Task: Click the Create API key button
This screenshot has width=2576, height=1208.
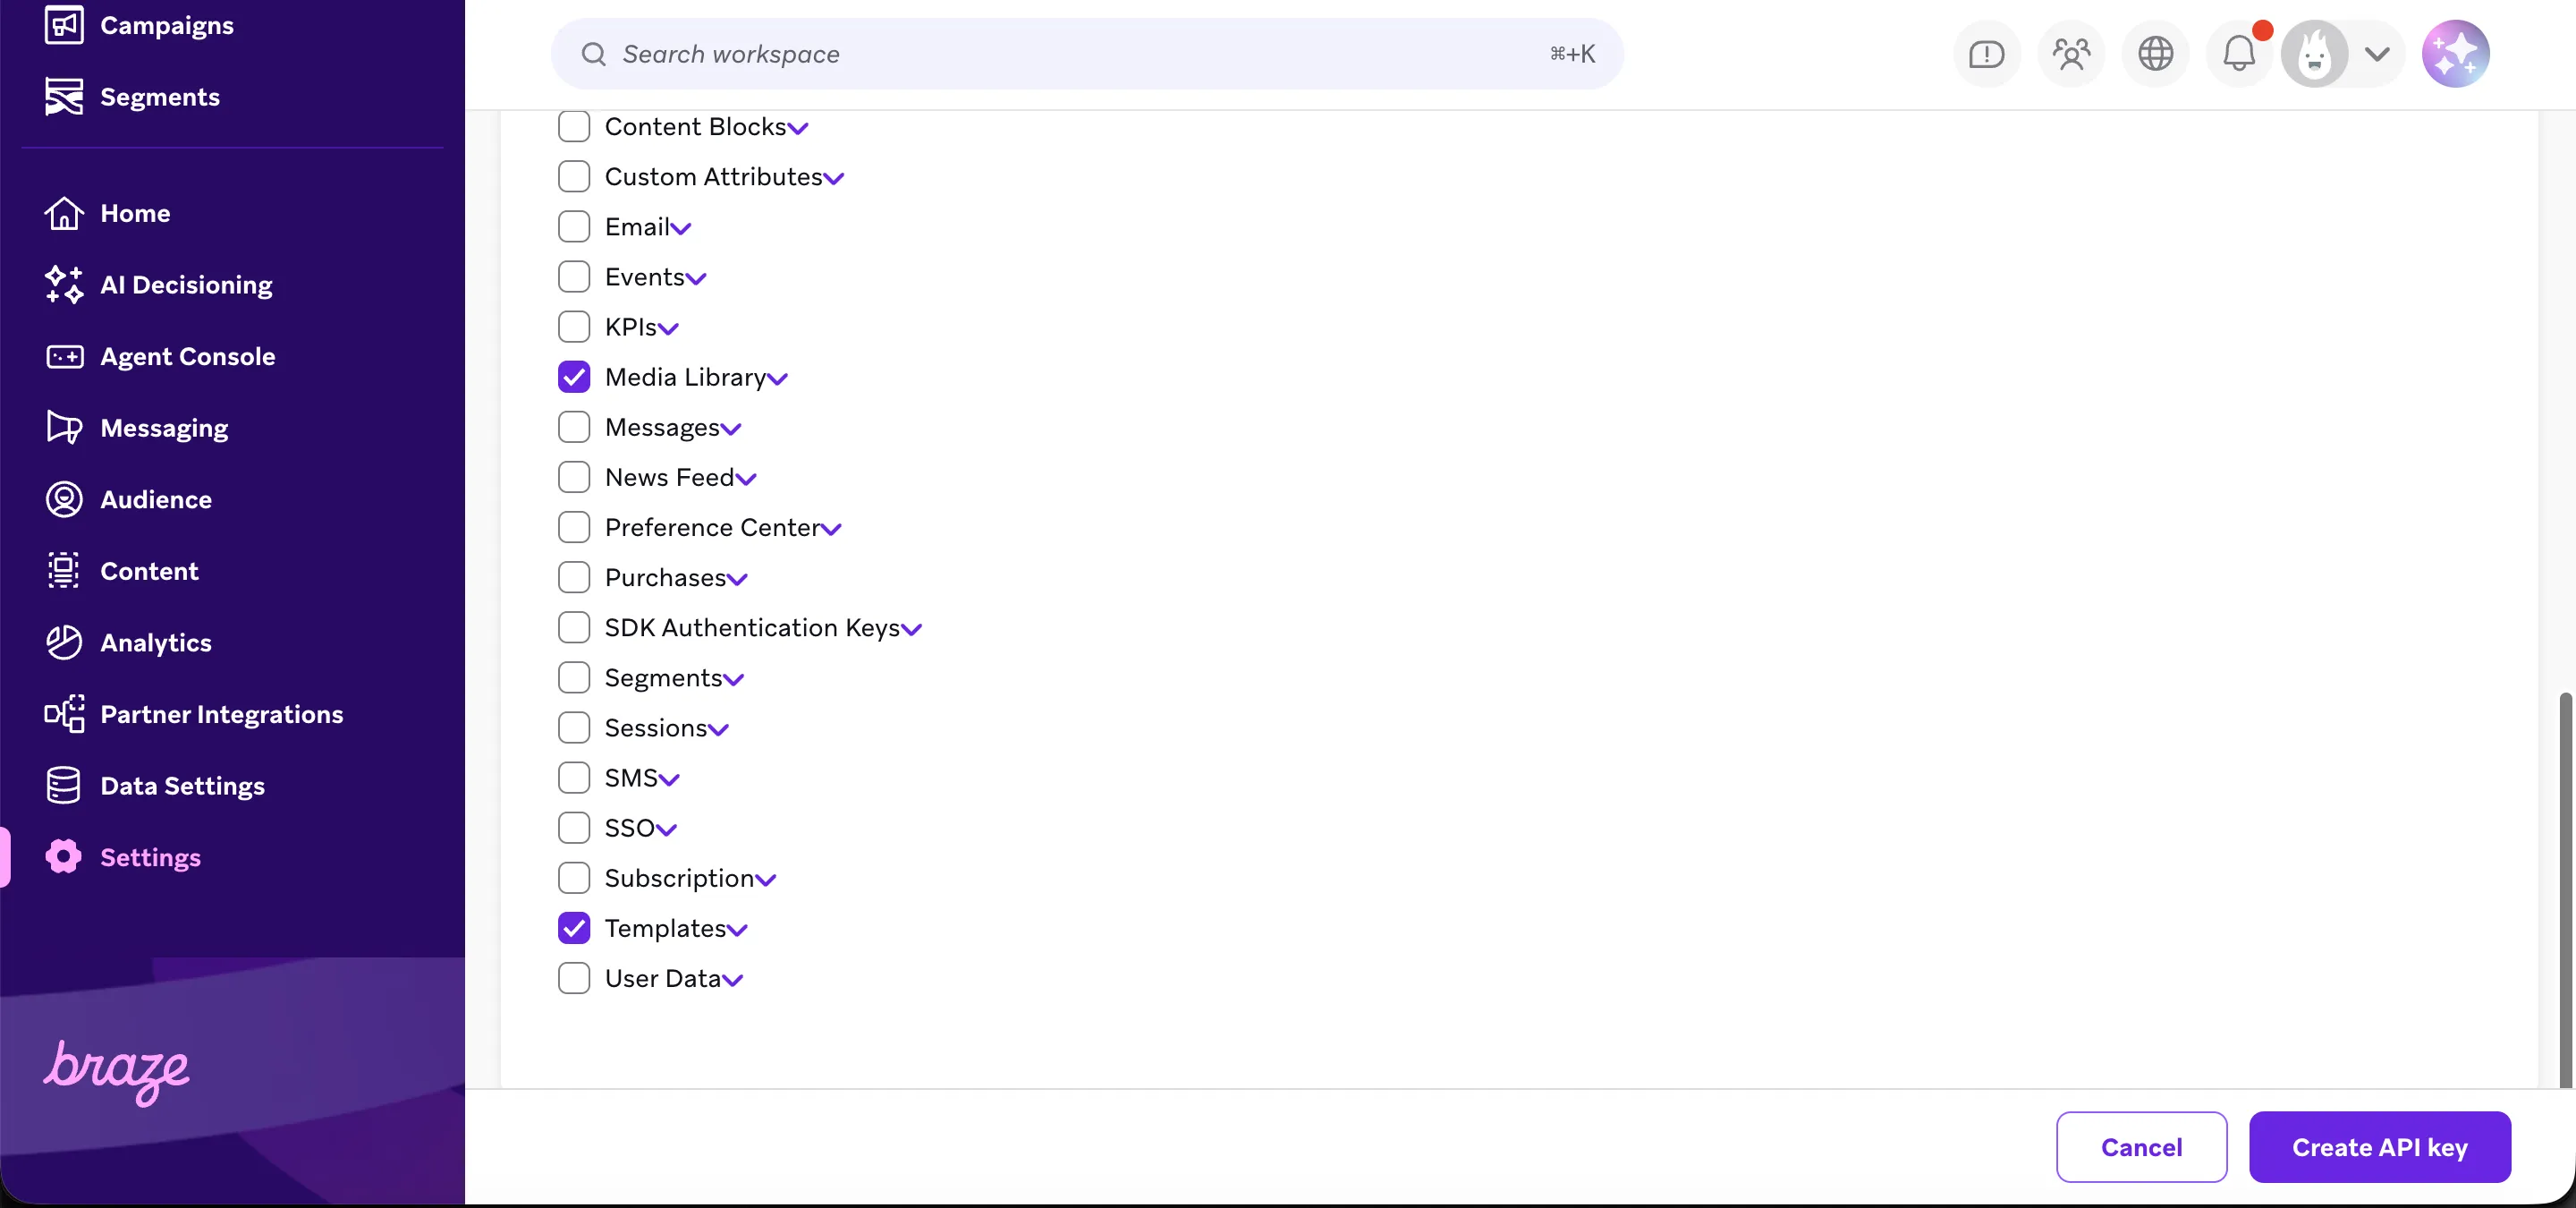Action: pyautogui.click(x=2379, y=1147)
